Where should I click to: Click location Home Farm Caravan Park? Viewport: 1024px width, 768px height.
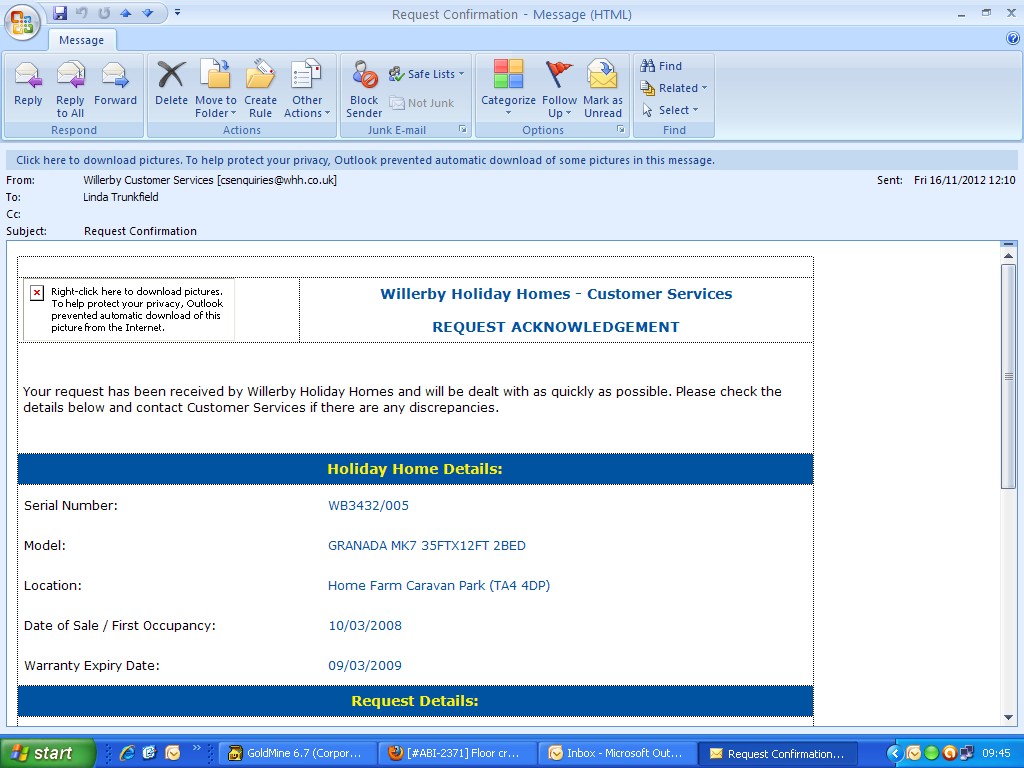coord(439,586)
